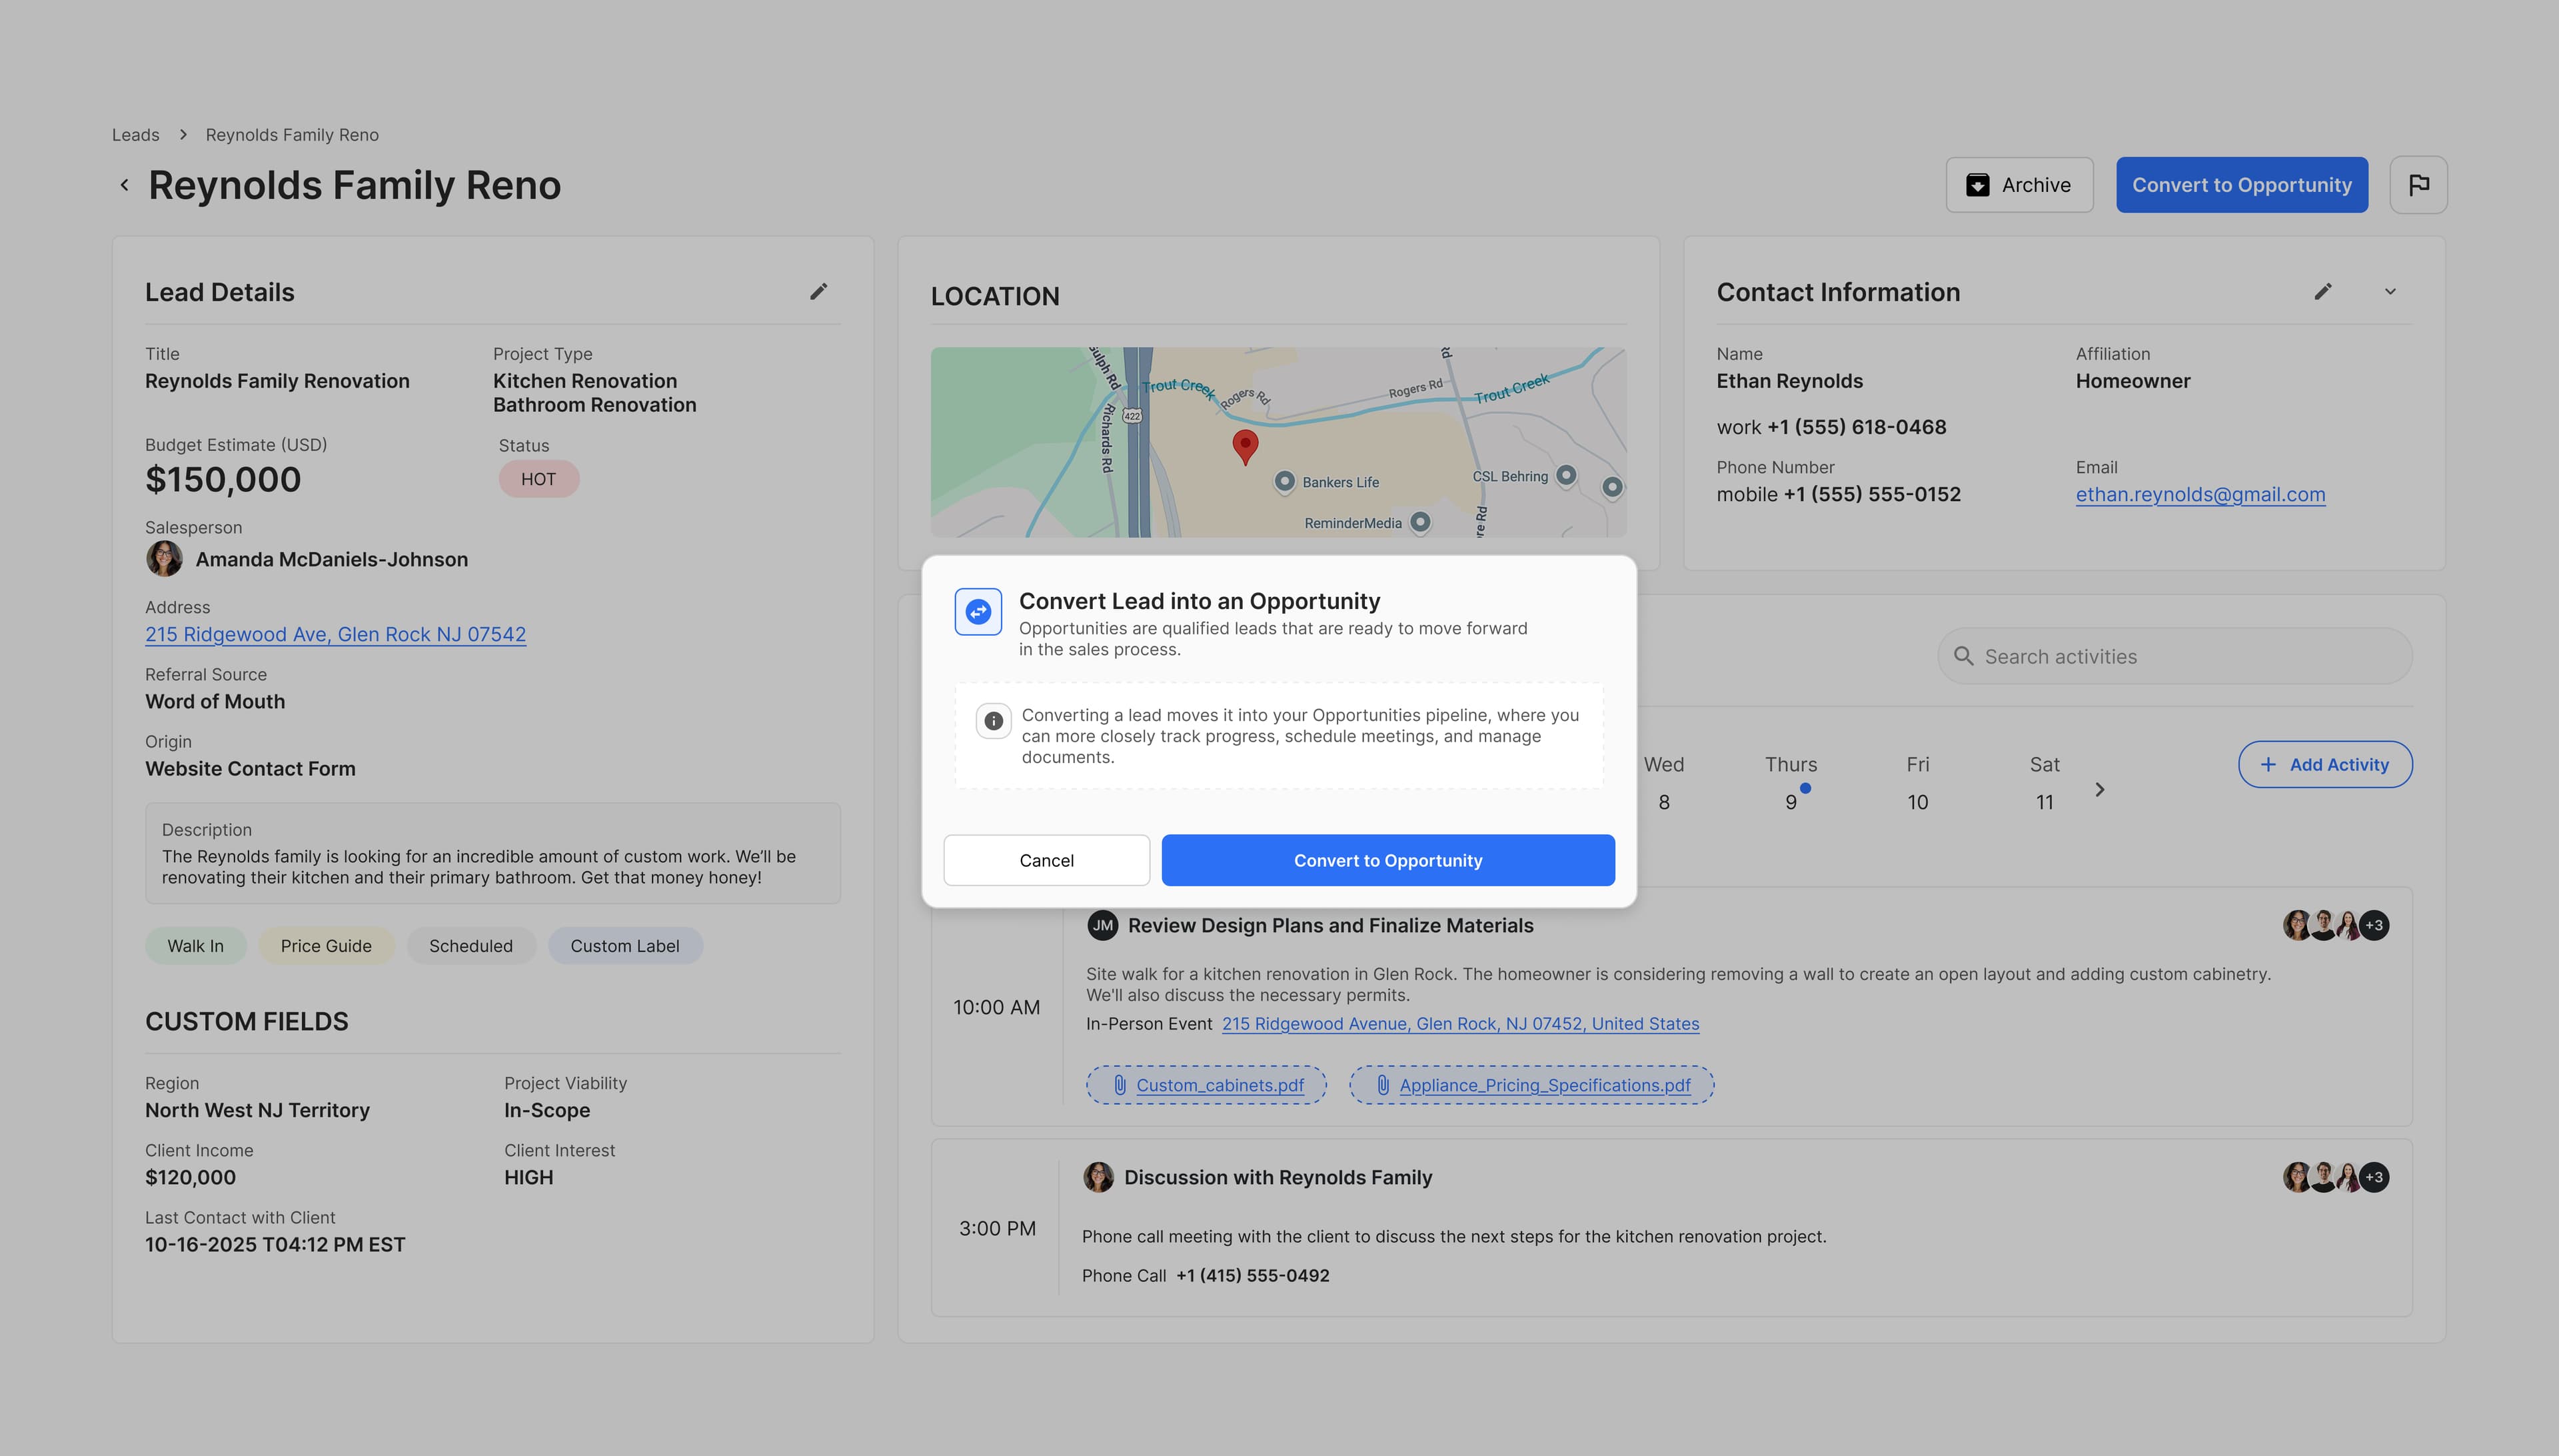Image resolution: width=2559 pixels, height=1456 pixels.
Task: Click the back arrow beside Reynolds Family Reno title
Action: (125, 185)
